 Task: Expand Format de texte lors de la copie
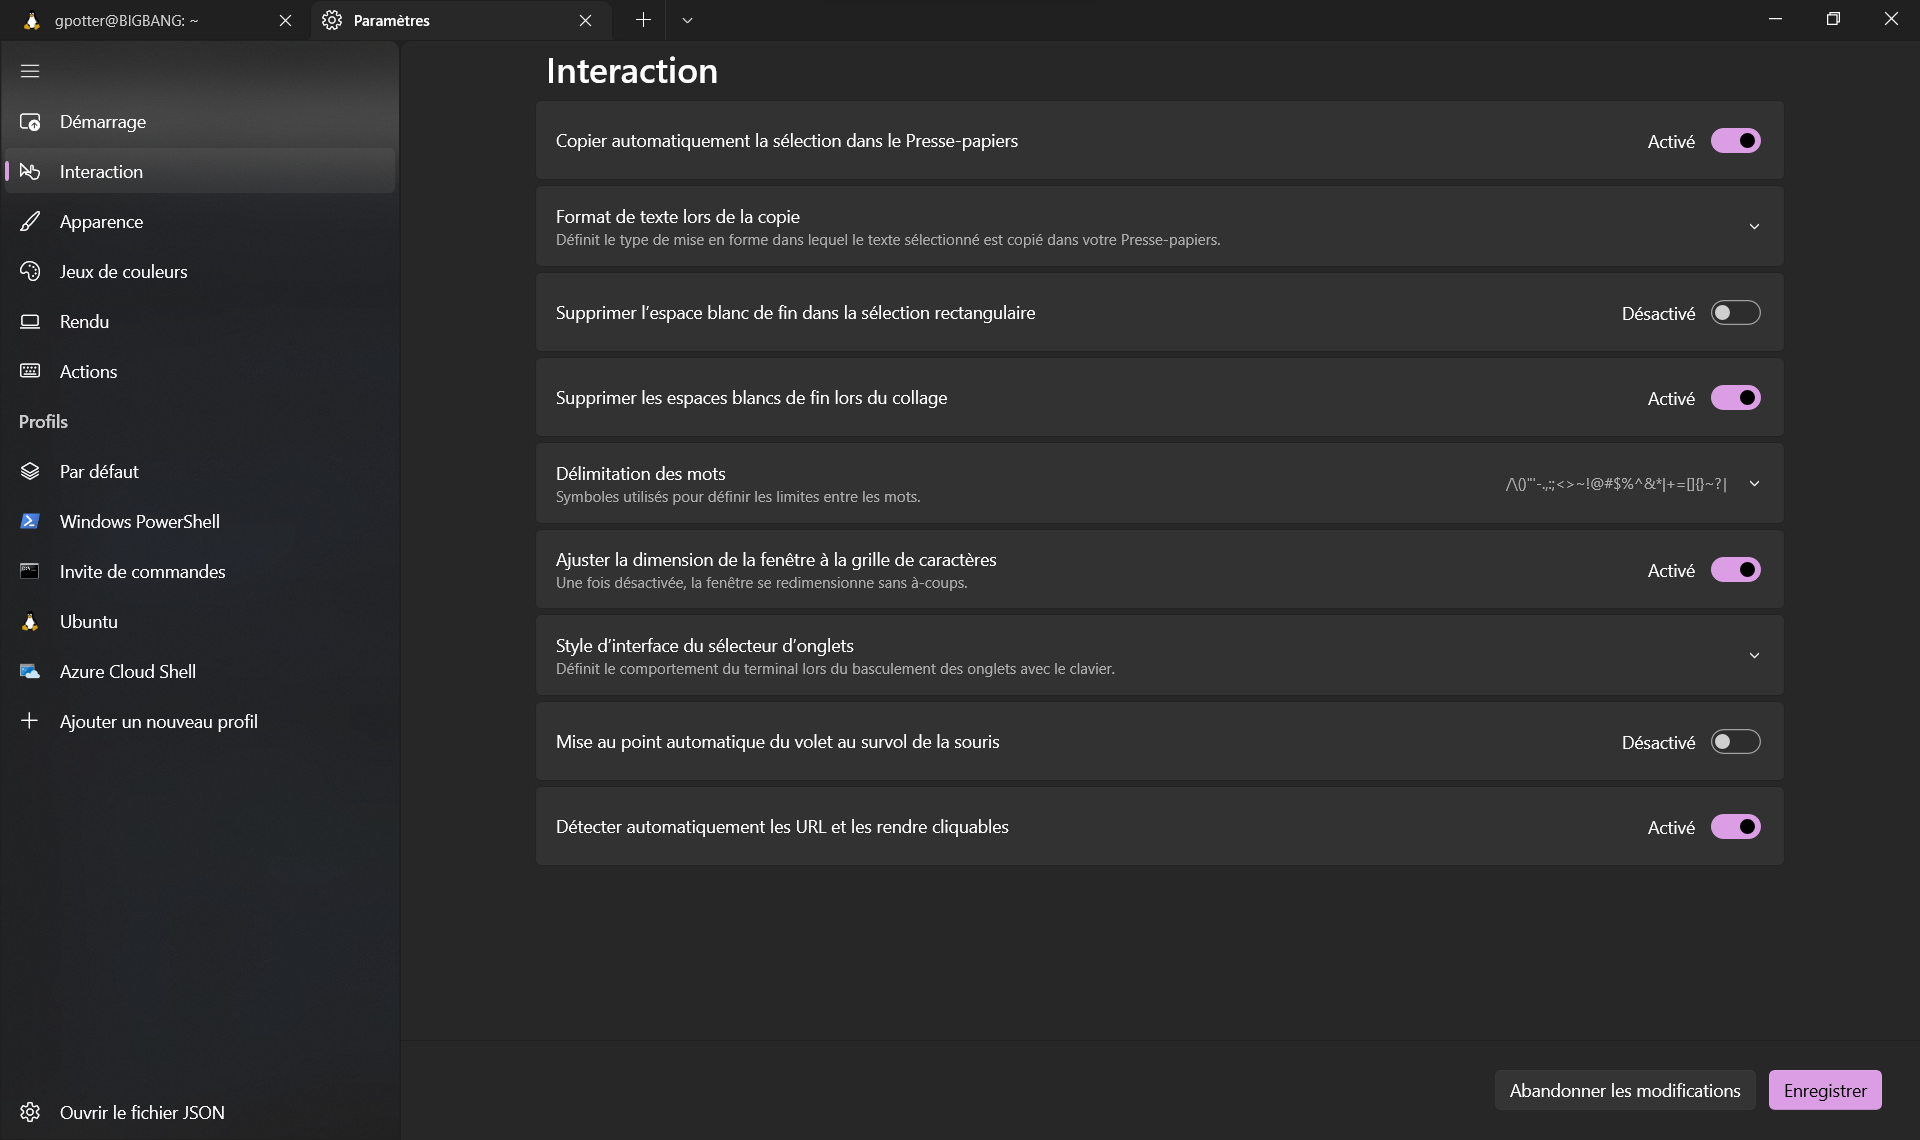click(1160, 227)
